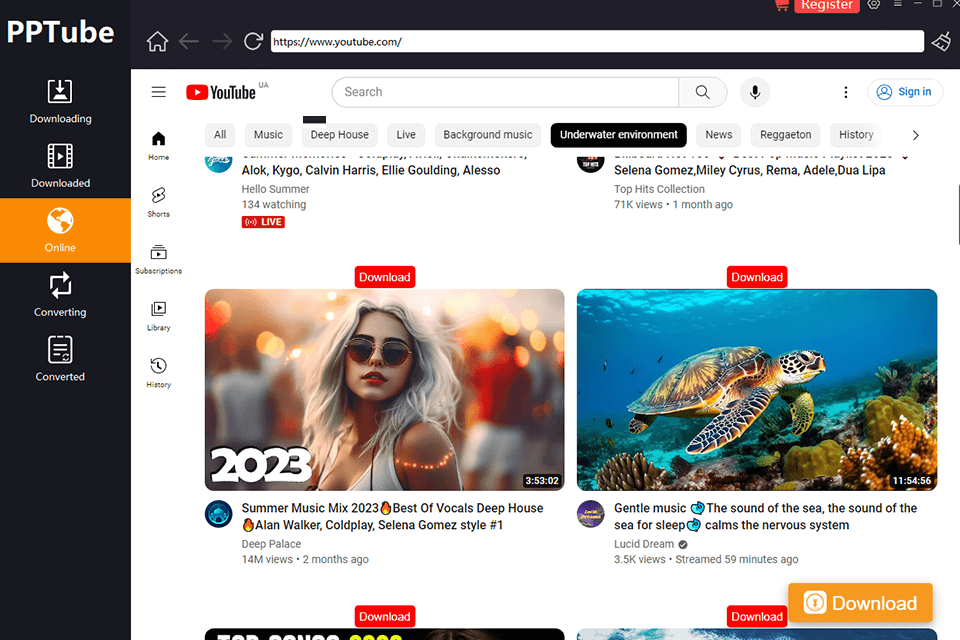This screenshot has height=640, width=960.
Task: Select the Music filter chip
Action: (268, 135)
